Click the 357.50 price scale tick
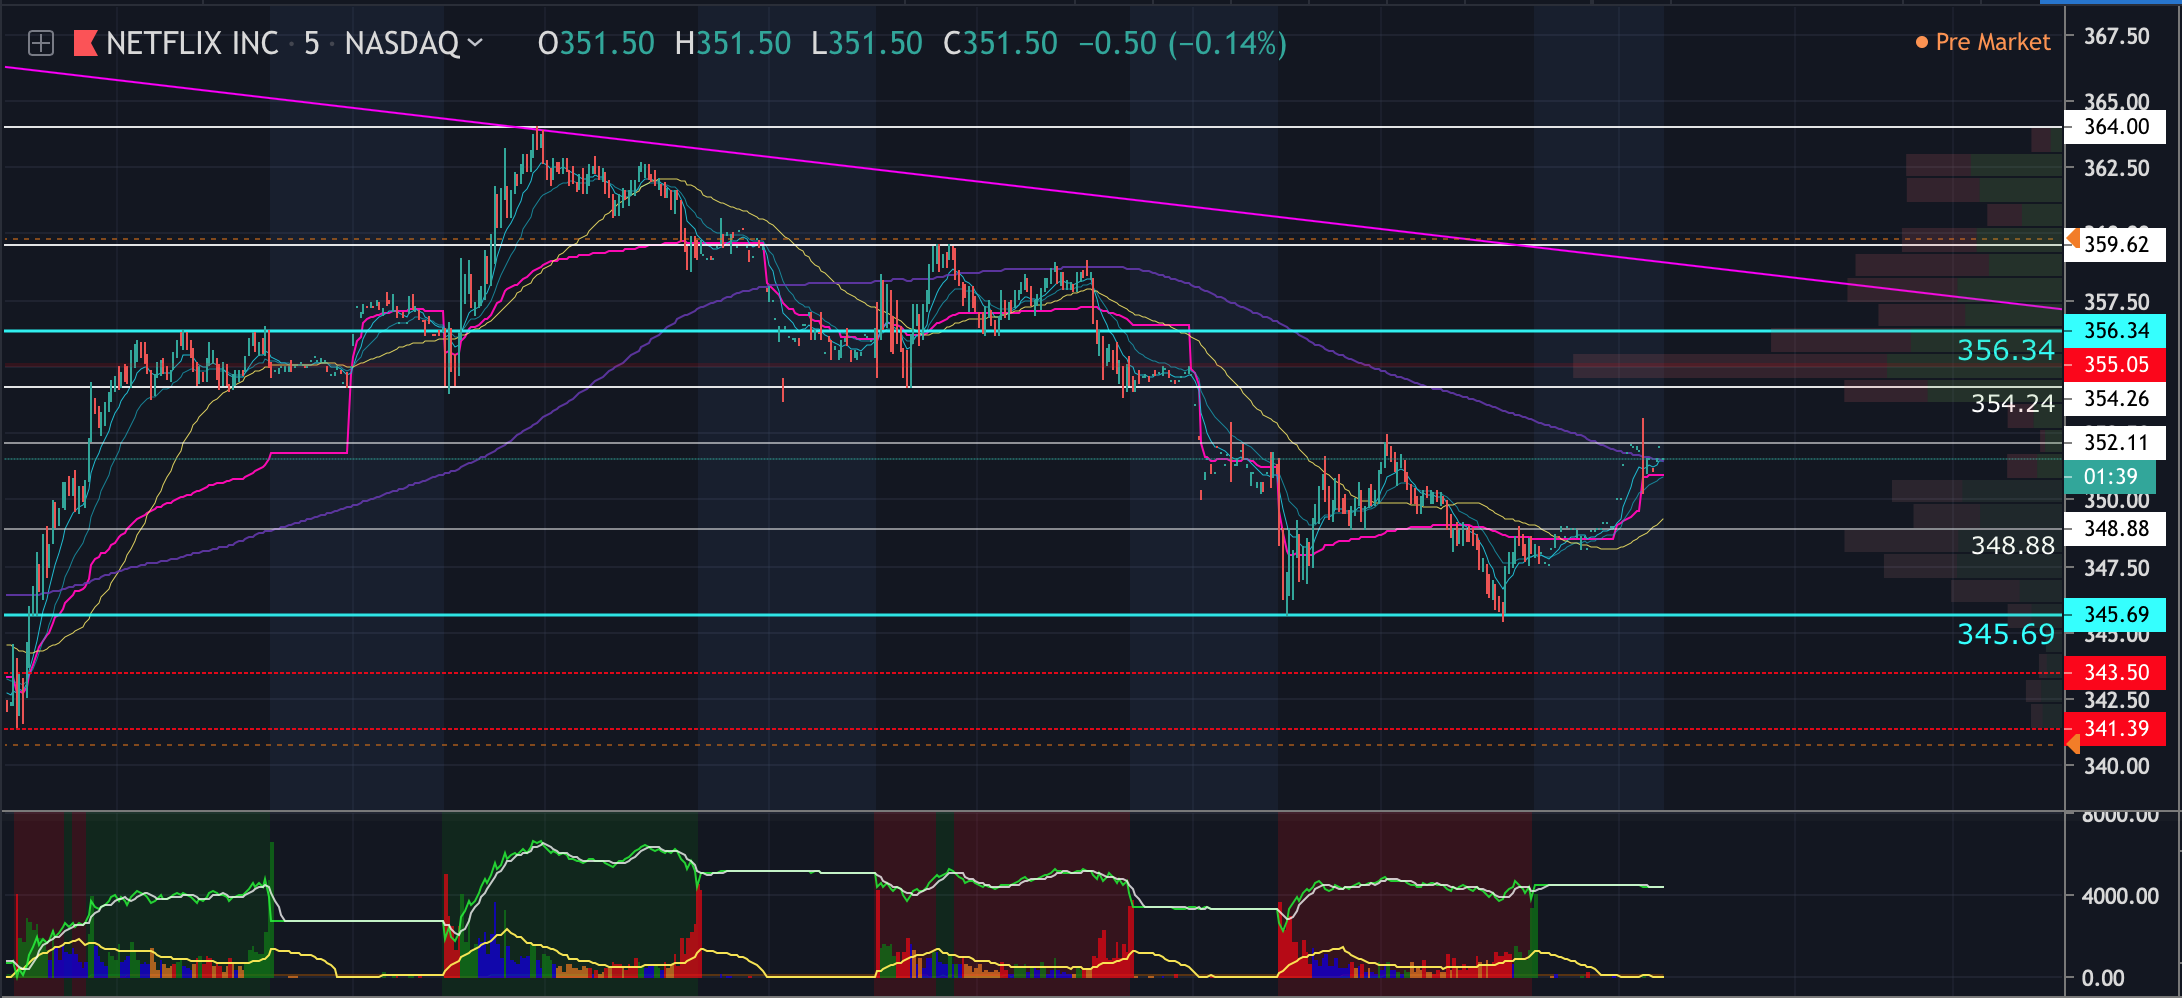 pyautogui.click(x=2116, y=301)
